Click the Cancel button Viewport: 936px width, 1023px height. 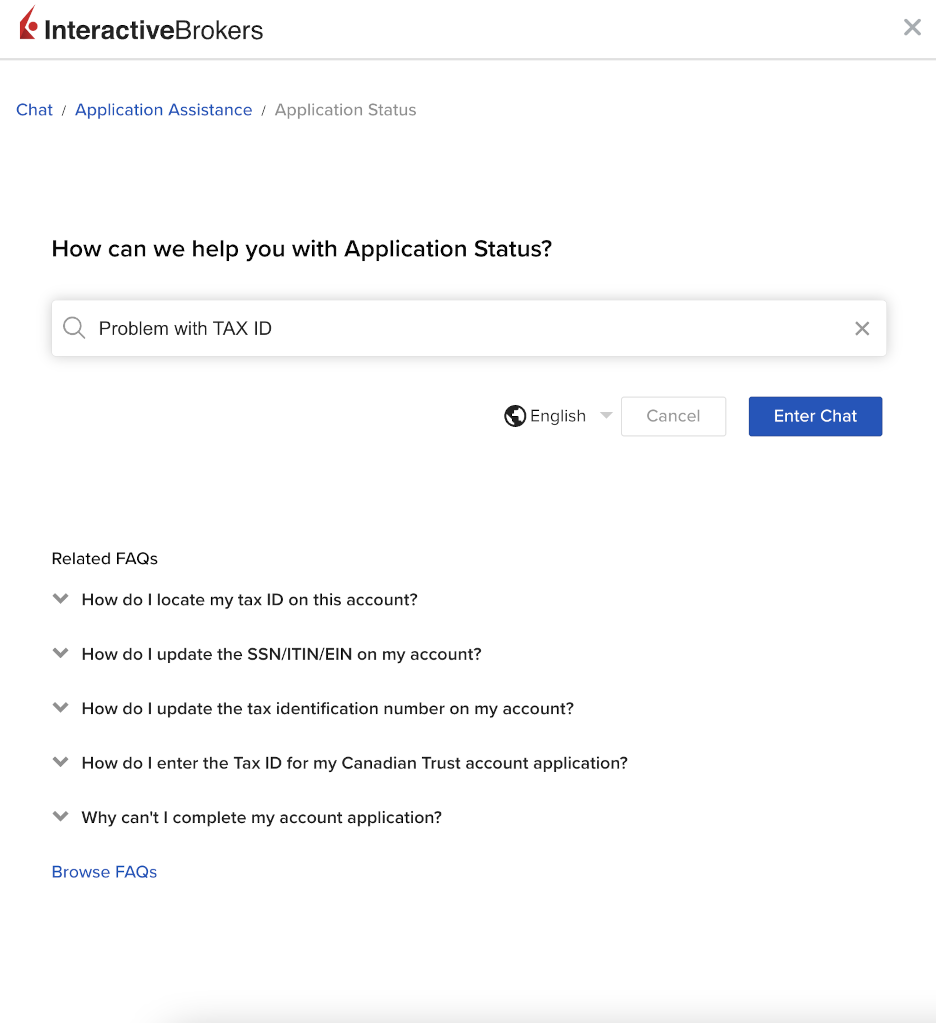tap(673, 416)
